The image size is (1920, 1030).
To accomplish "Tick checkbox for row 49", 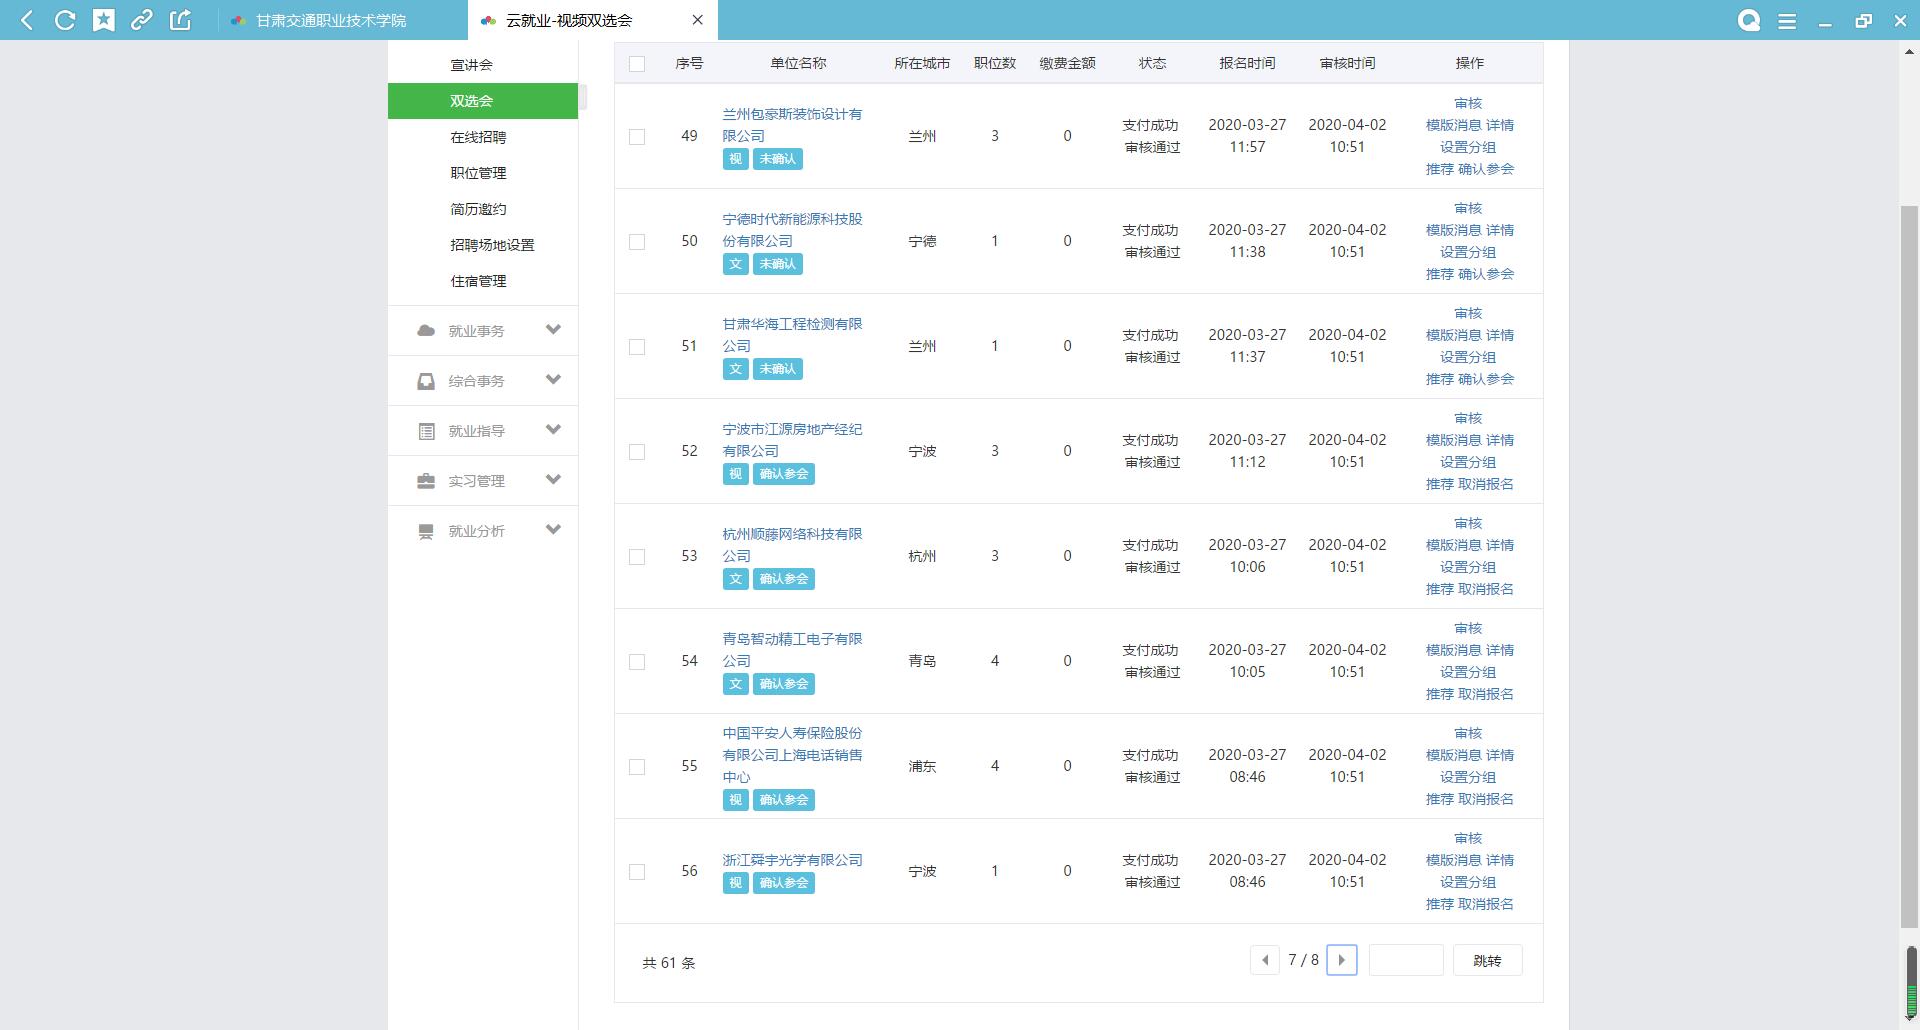I will (x=637, y=137).
